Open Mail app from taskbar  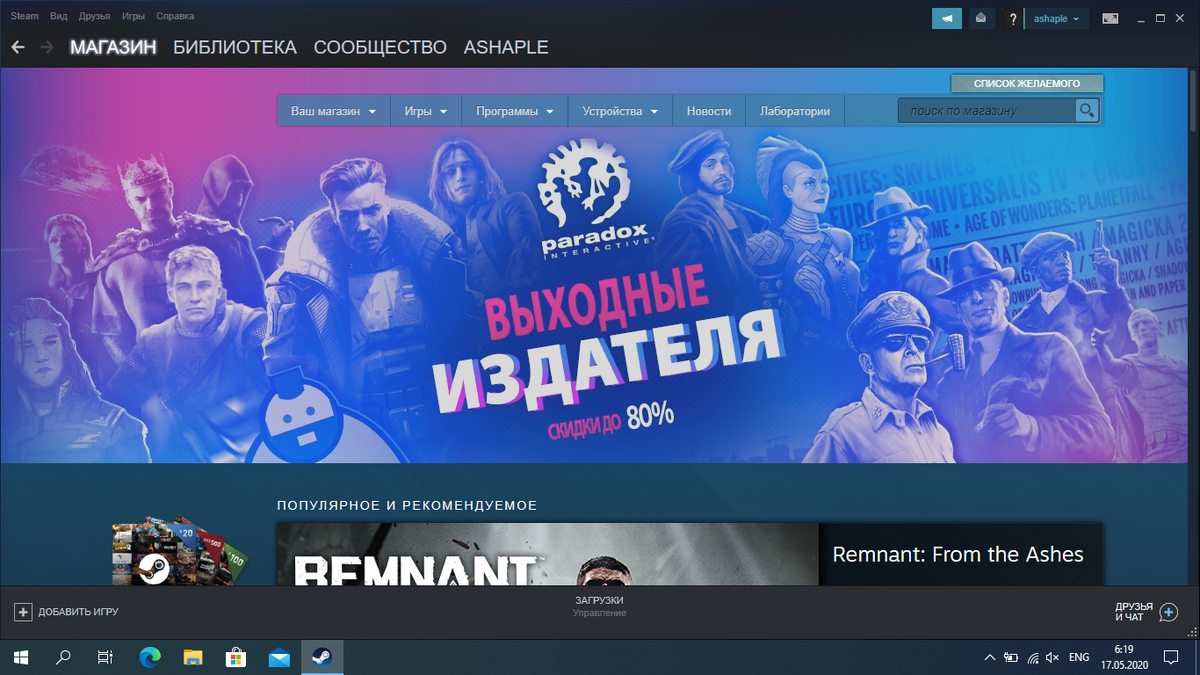coord(279,657)
